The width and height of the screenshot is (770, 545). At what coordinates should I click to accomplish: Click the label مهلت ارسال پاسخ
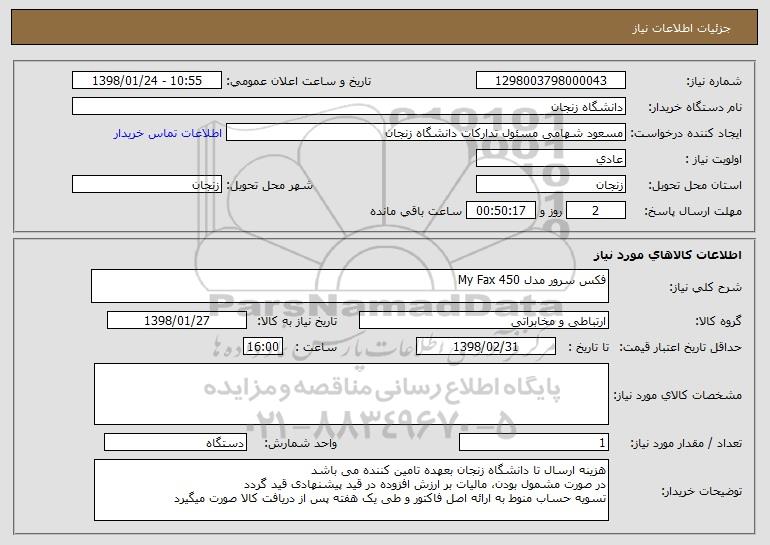693,211
